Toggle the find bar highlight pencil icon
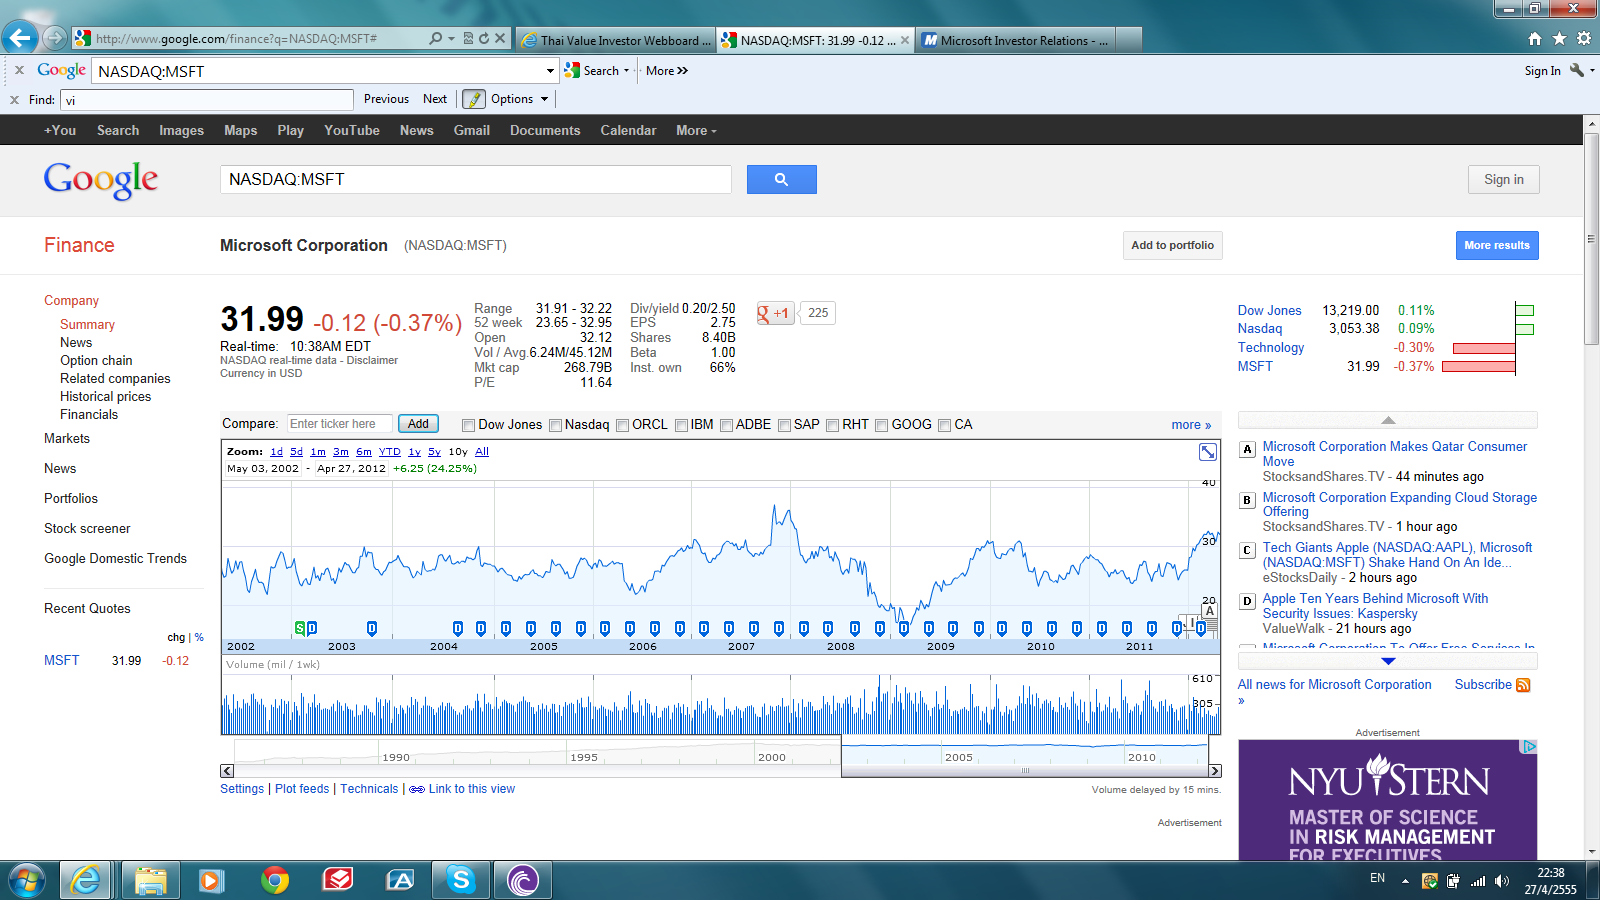Image resolution: width=1600 pixels, height=900 pixels. pos(474,99)
